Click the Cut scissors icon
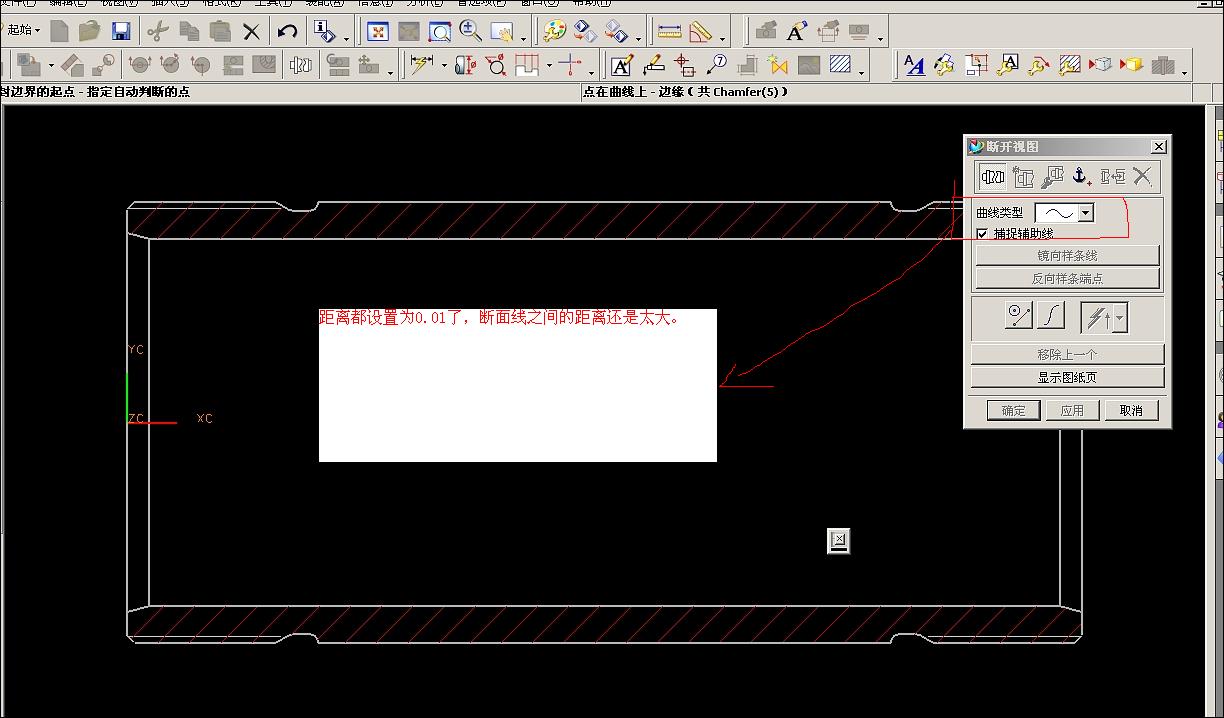Image resolution: width=1224 pixels, height=718 pixels. [157, 31]
